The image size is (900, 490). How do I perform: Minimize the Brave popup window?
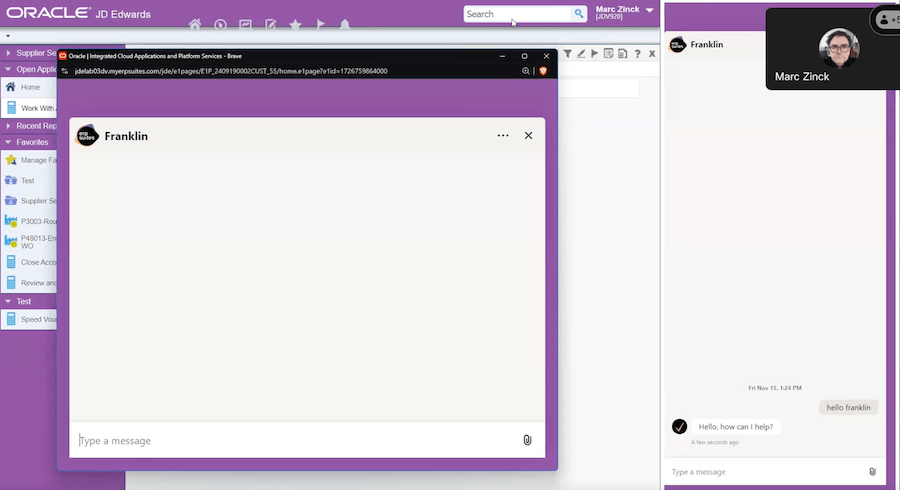pos(502,56)
